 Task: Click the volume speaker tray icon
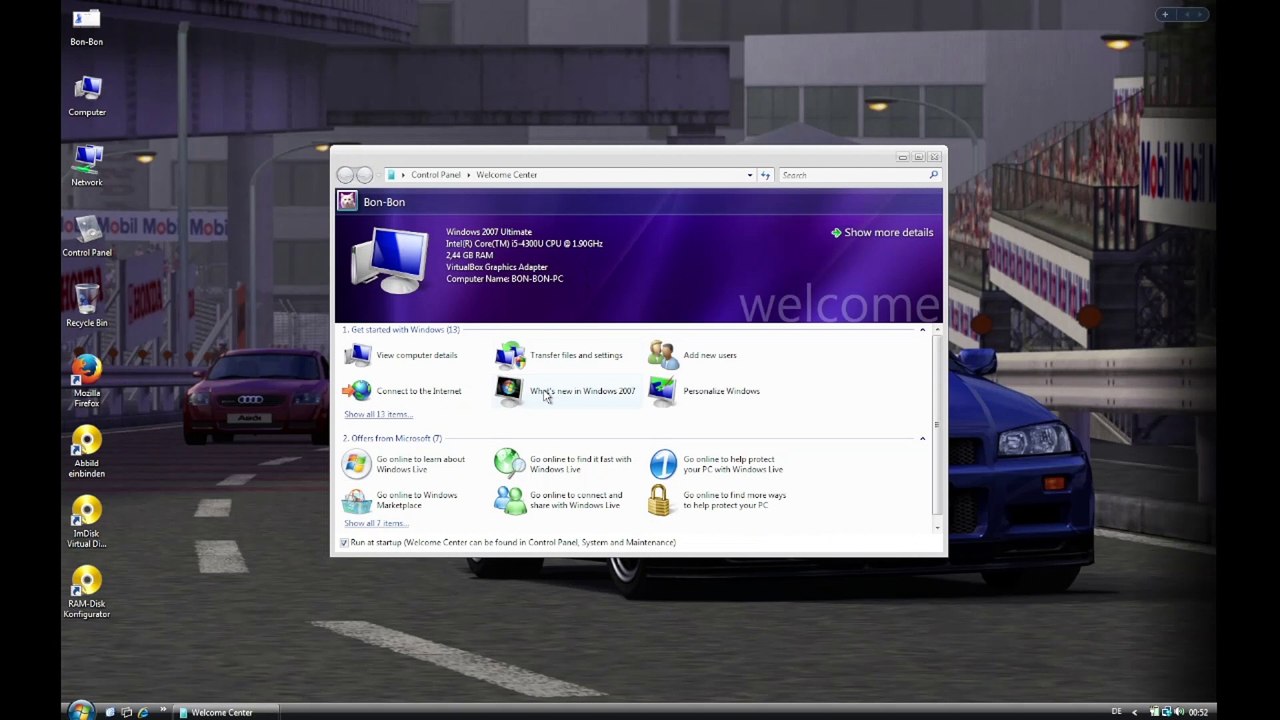(x=1178, y=712)
